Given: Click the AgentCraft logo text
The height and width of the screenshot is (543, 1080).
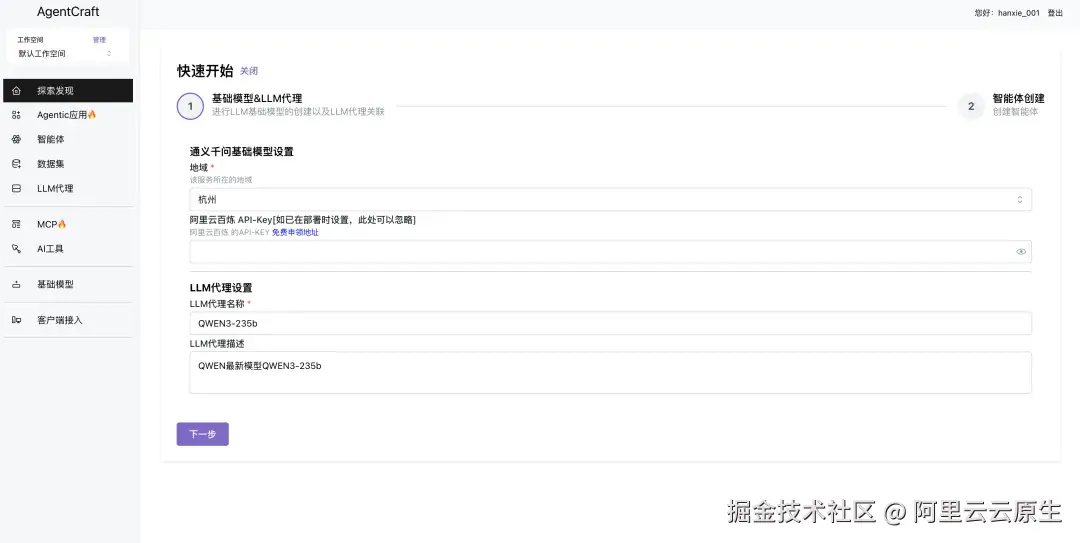Looking at the screenshot, I should click(68, 12).
